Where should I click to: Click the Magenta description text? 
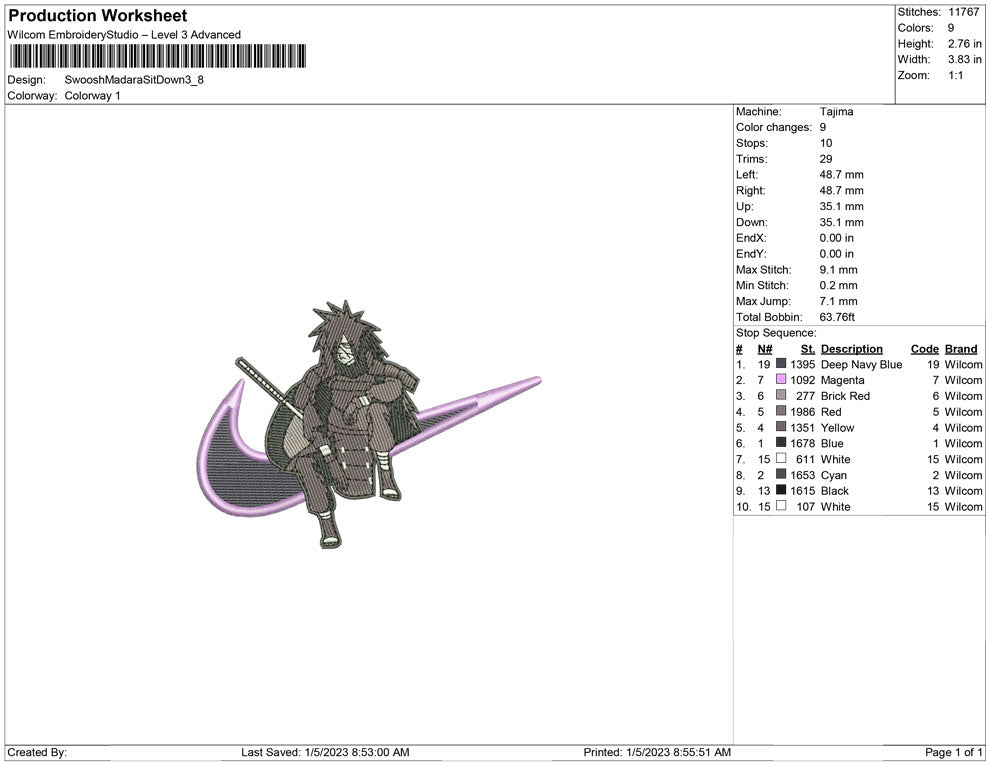[x=842, y=380]
